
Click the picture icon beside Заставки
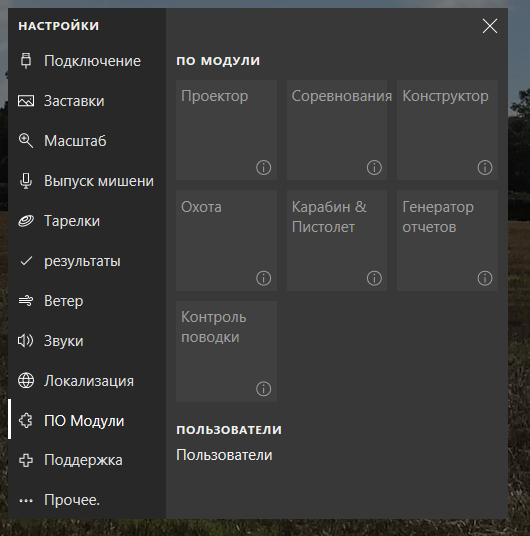pos(26,101)
